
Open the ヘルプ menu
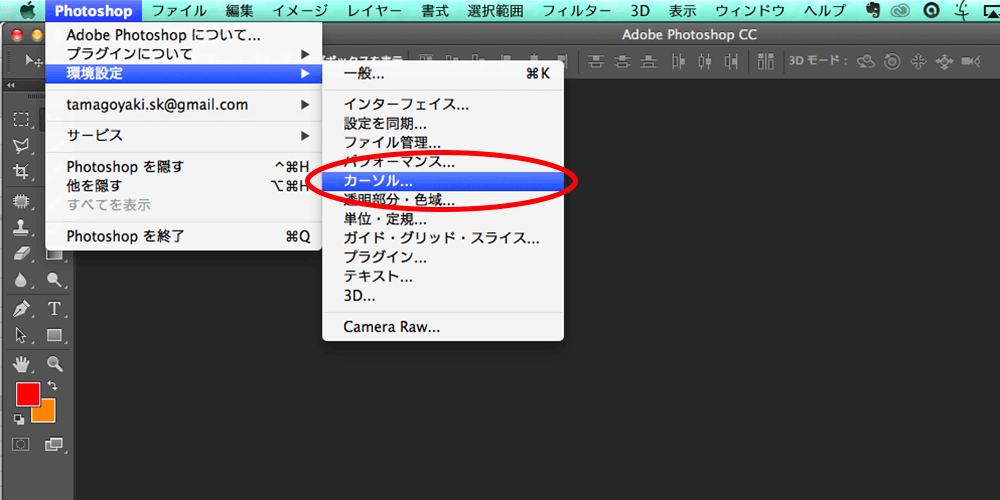825,10
